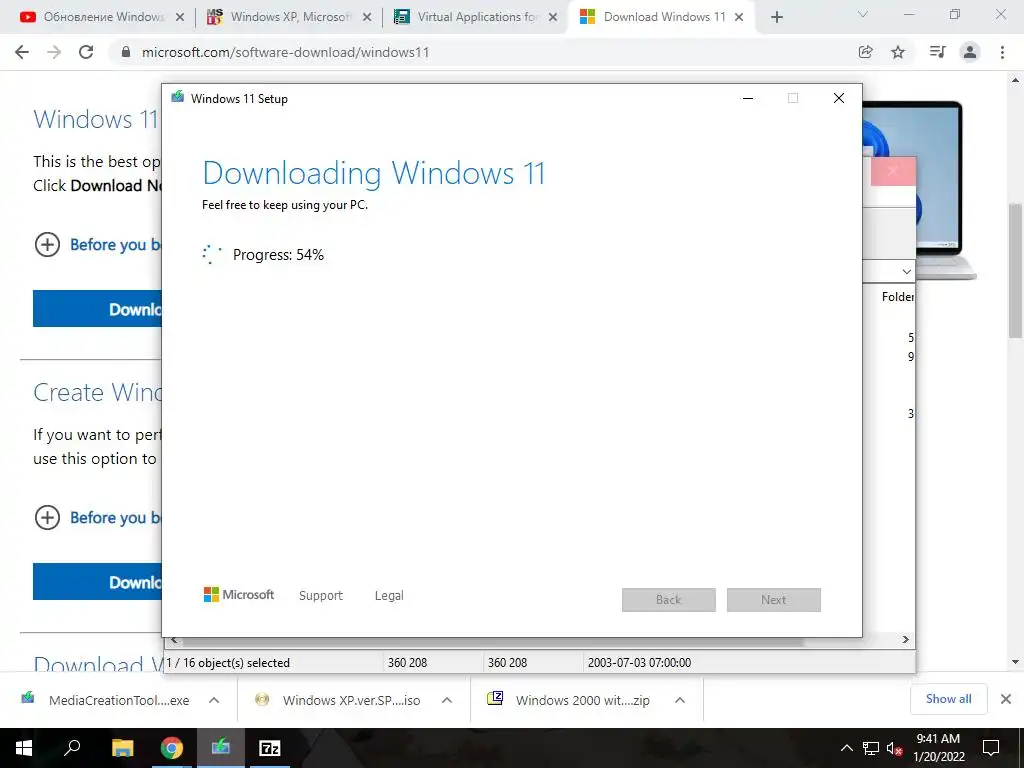Image resolution: width=1024 pixels, height=768 pixels.
Task: Open the Legal link in Setup
Action: click(x=389, y=596)
